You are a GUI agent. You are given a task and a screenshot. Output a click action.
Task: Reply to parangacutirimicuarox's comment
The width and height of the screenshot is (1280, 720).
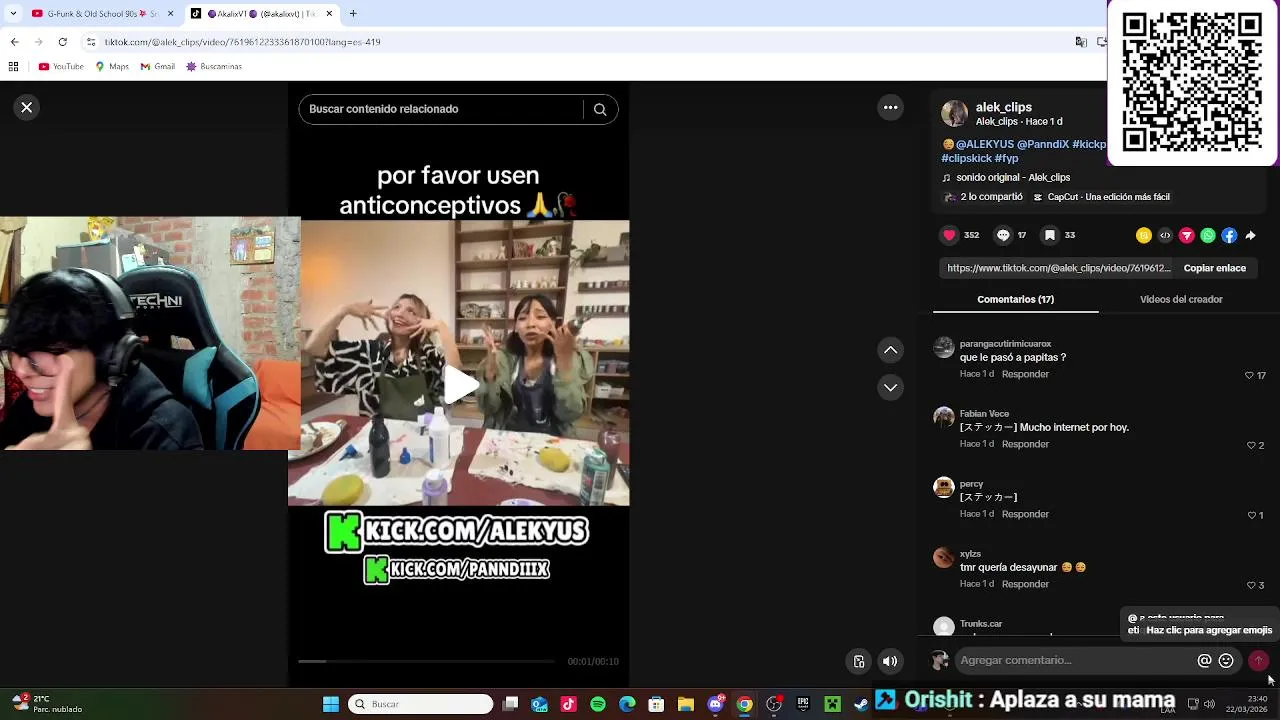(x=1025, y=374)
